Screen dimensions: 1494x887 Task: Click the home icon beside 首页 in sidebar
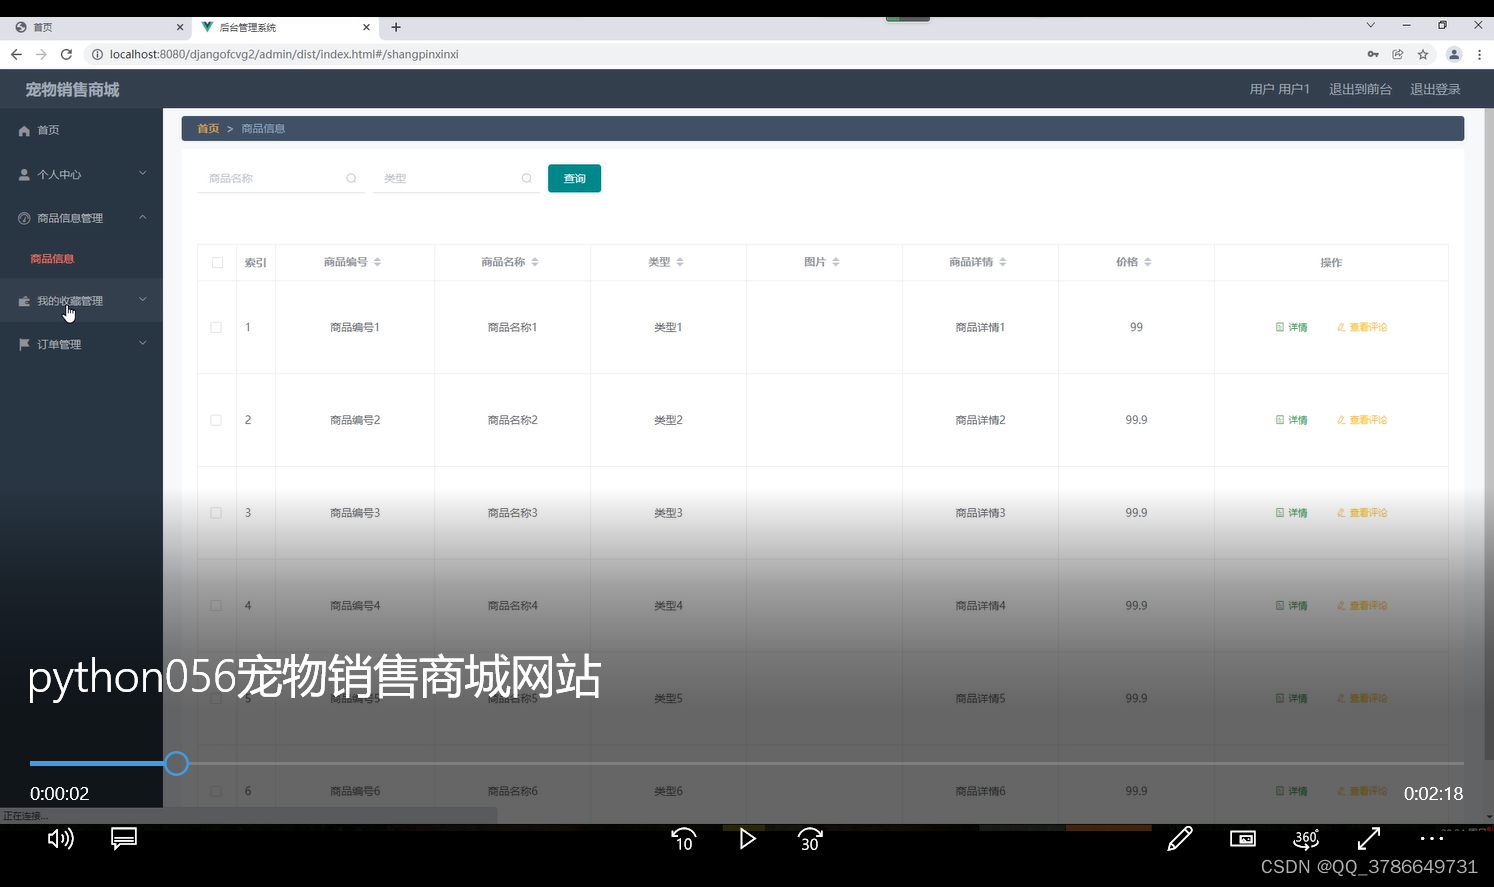[x=24, y=131]
